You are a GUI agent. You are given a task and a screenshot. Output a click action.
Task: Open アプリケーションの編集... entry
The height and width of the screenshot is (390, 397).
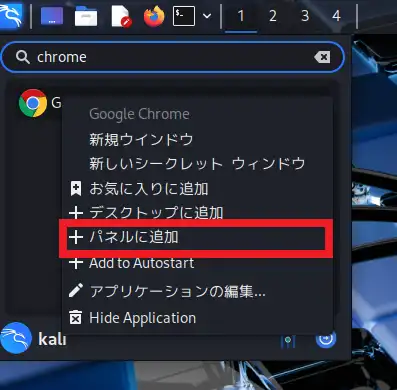point(197,291)
